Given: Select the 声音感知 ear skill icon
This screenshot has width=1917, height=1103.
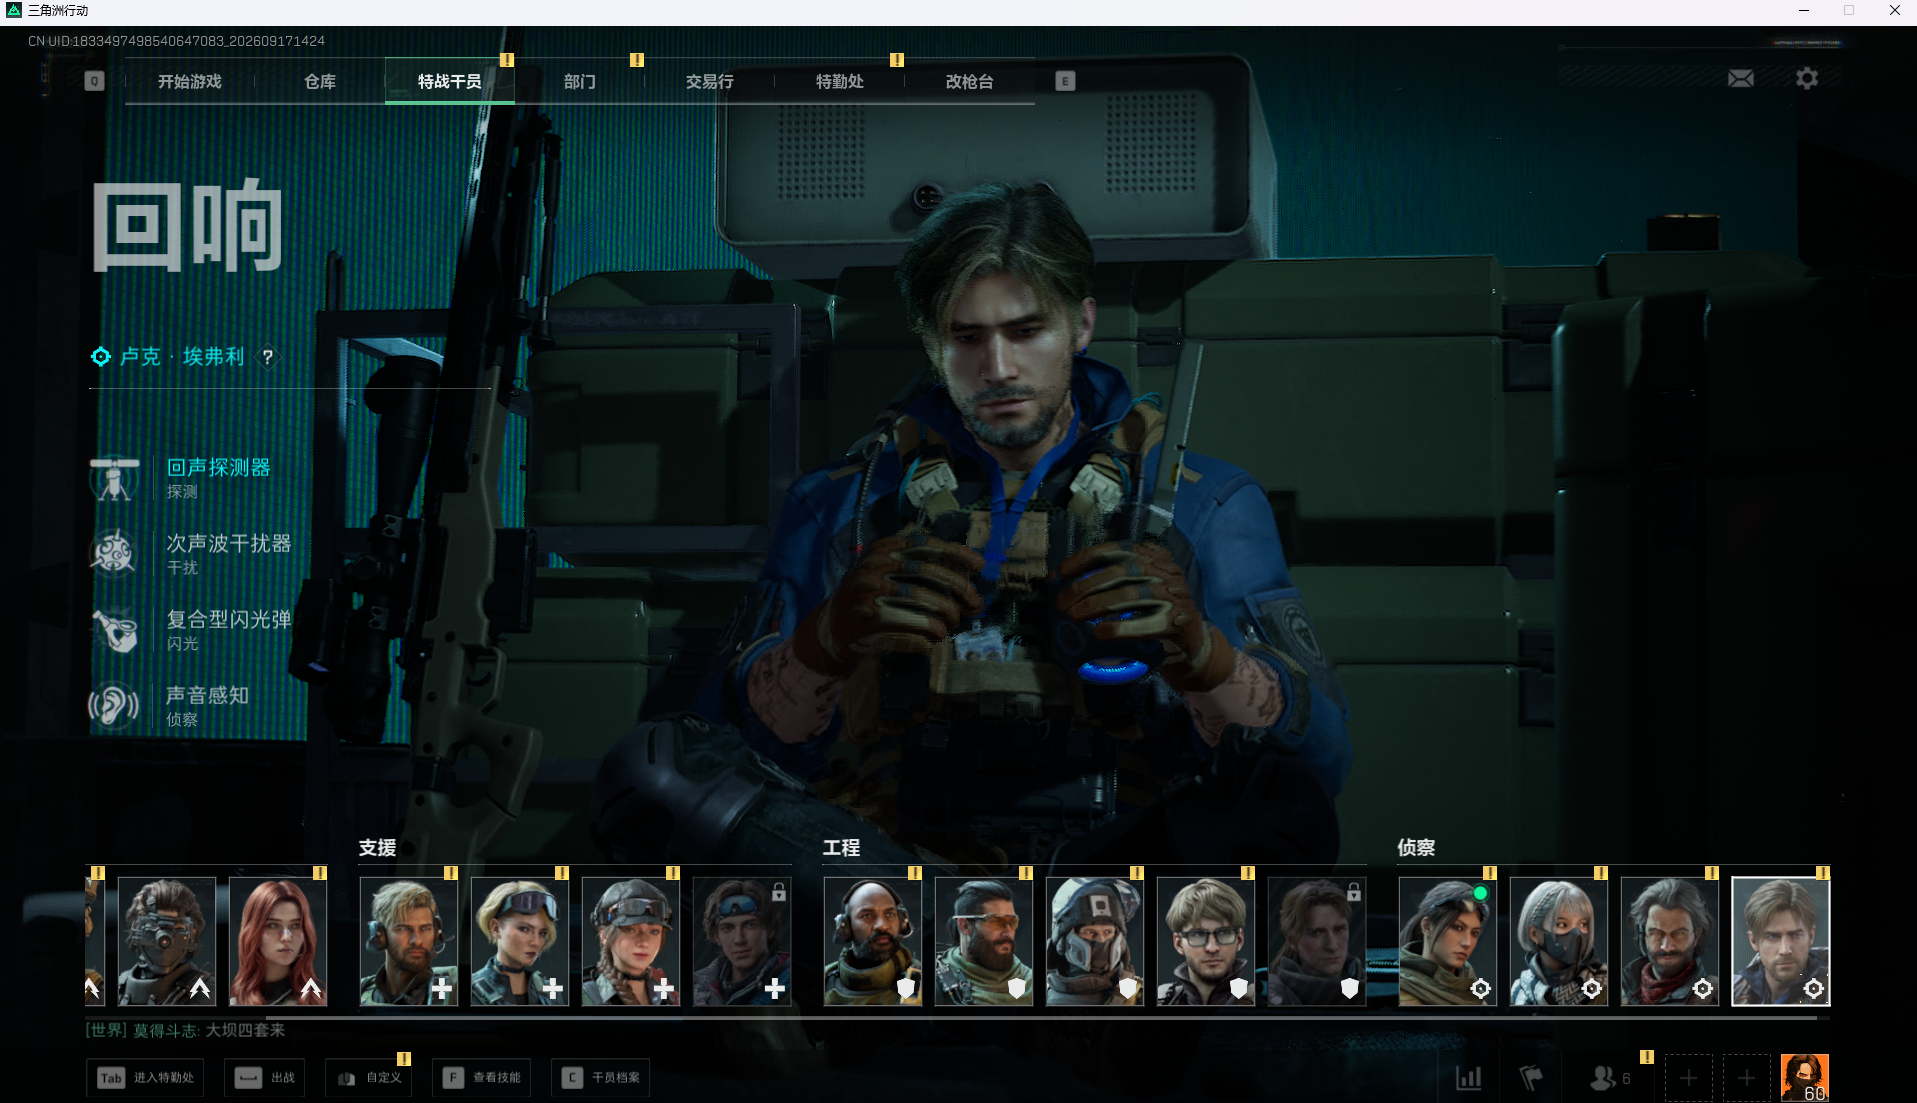Looking at the screenshot, I should coord(114,706).
